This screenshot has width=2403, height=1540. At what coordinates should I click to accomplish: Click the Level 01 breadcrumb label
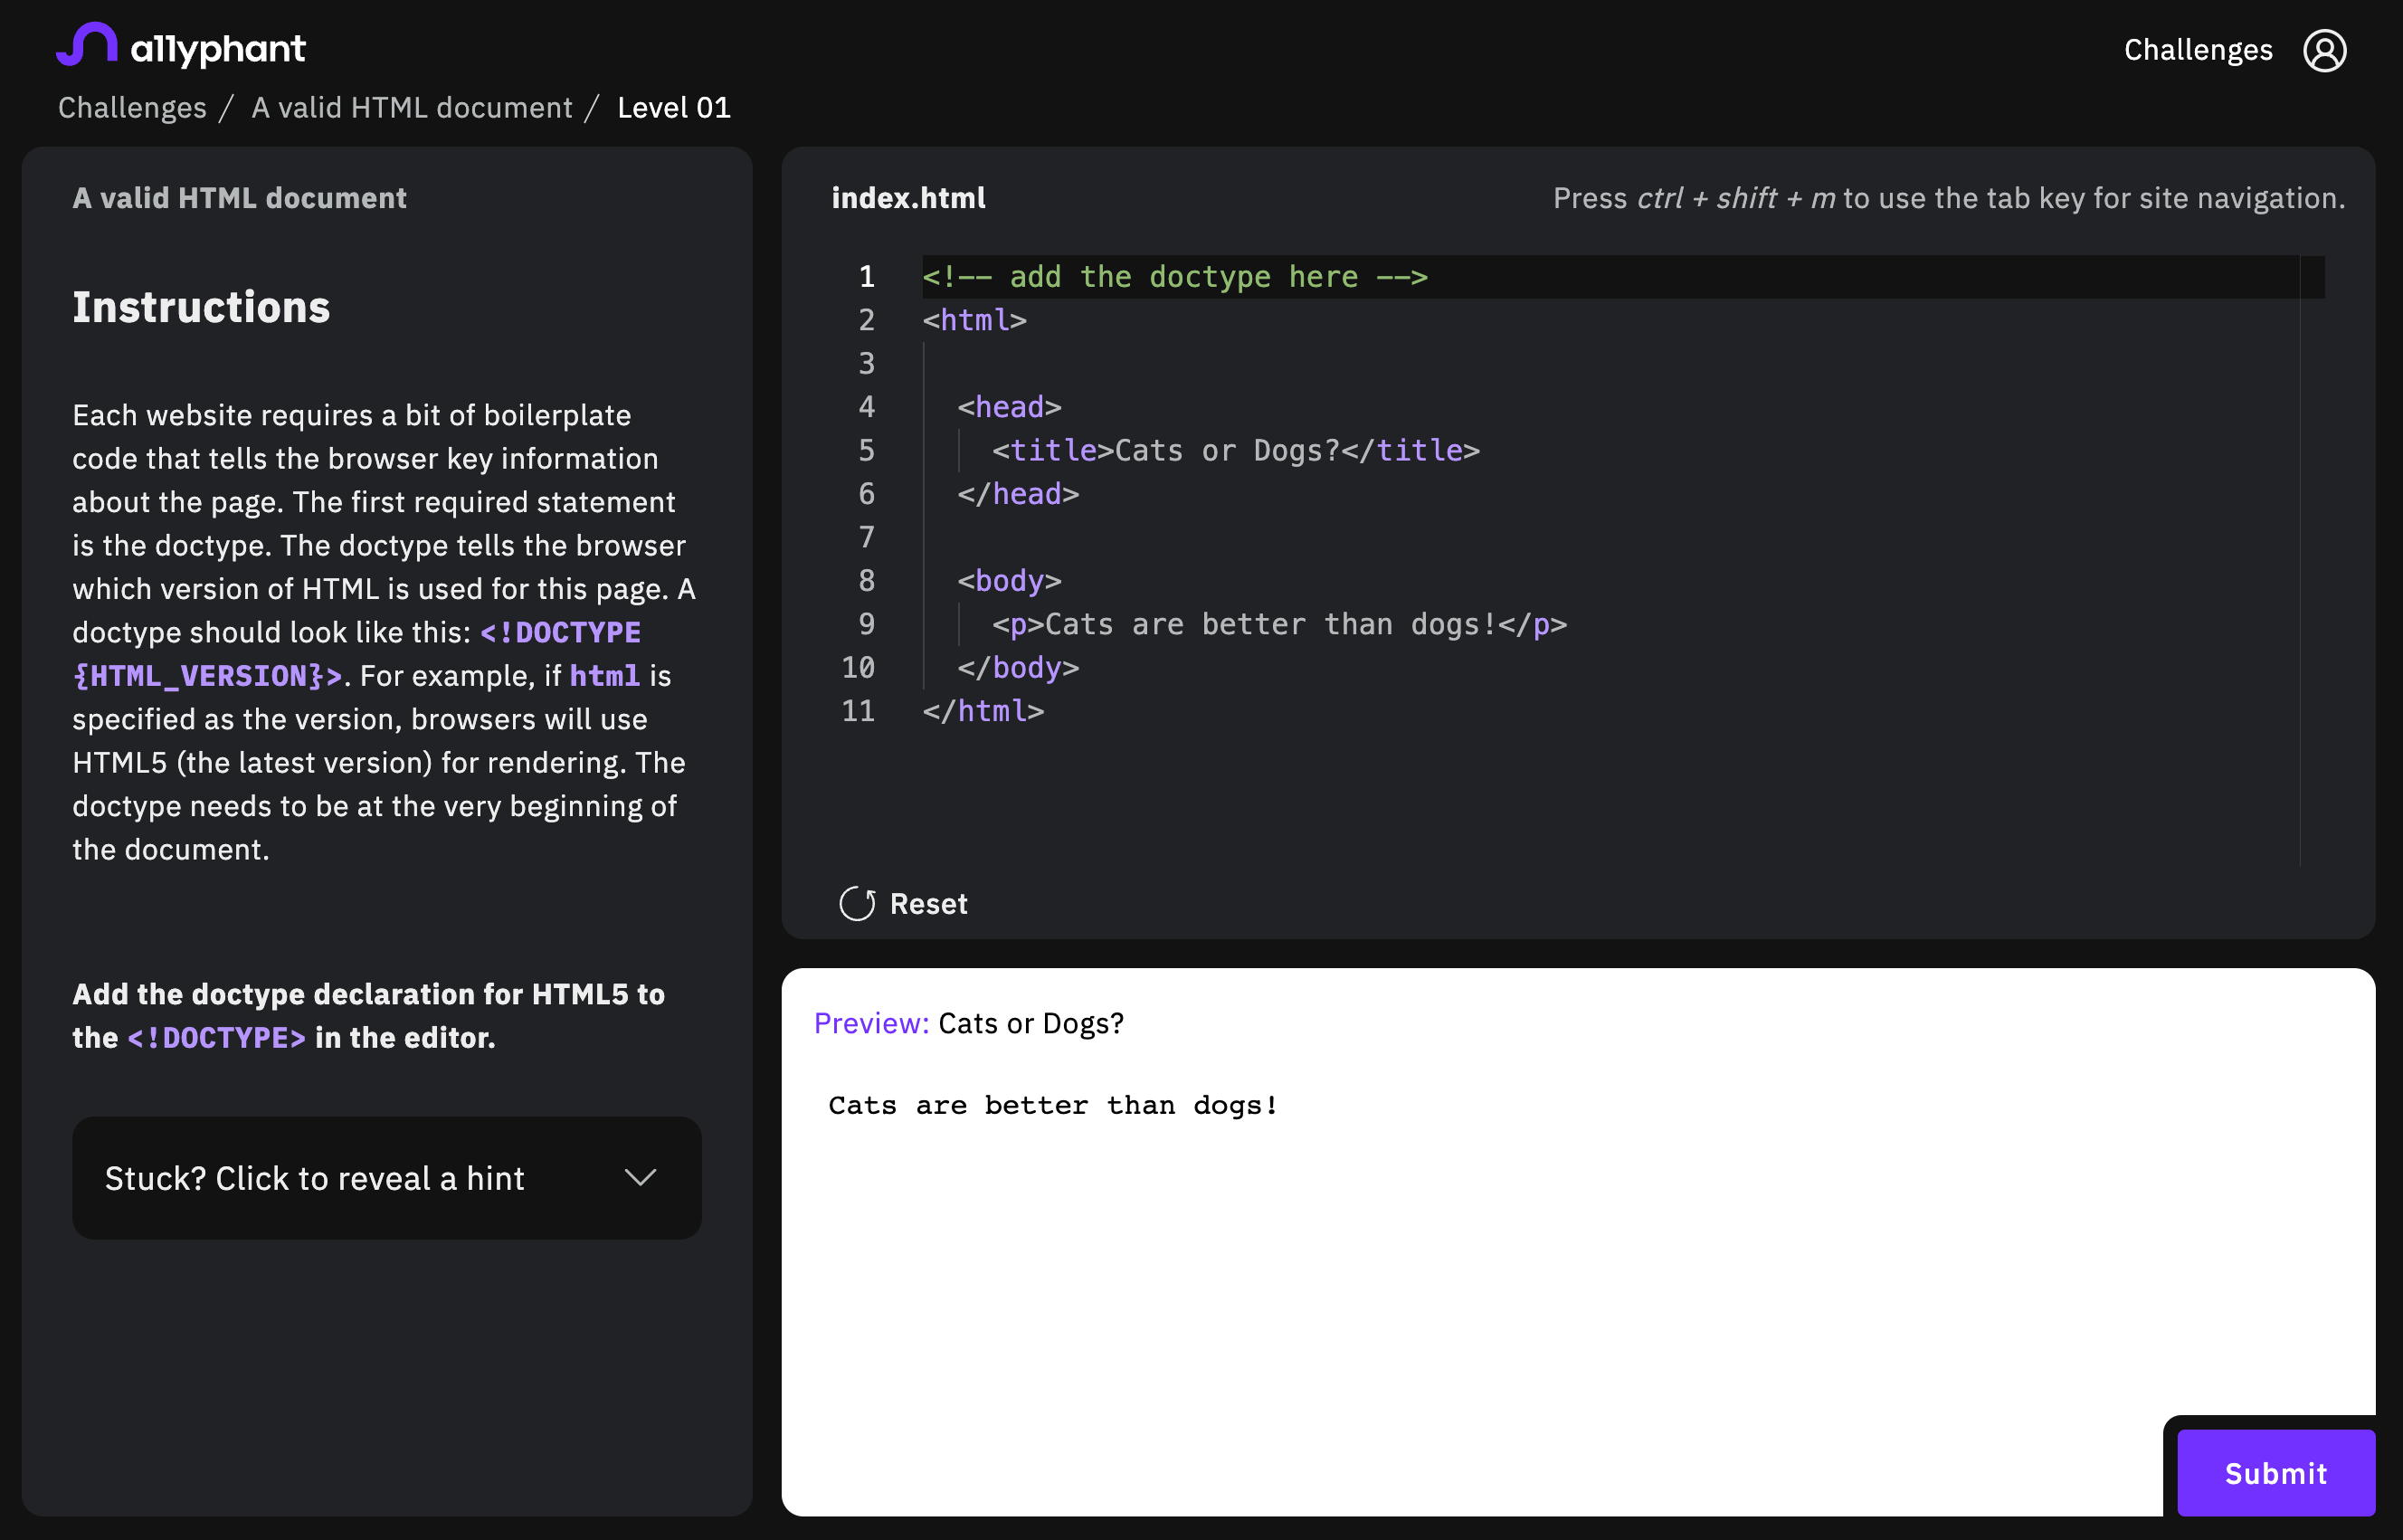coord(673,107)
